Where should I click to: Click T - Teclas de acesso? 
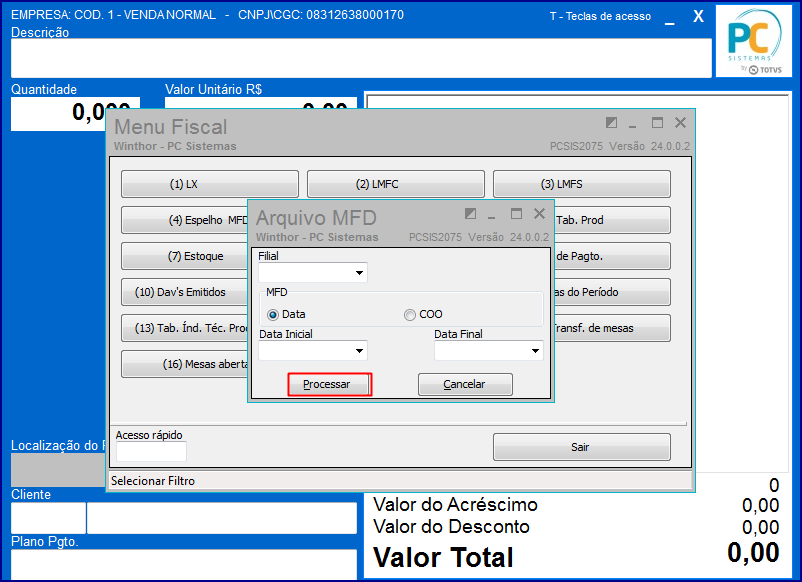(x=600, y=16)
